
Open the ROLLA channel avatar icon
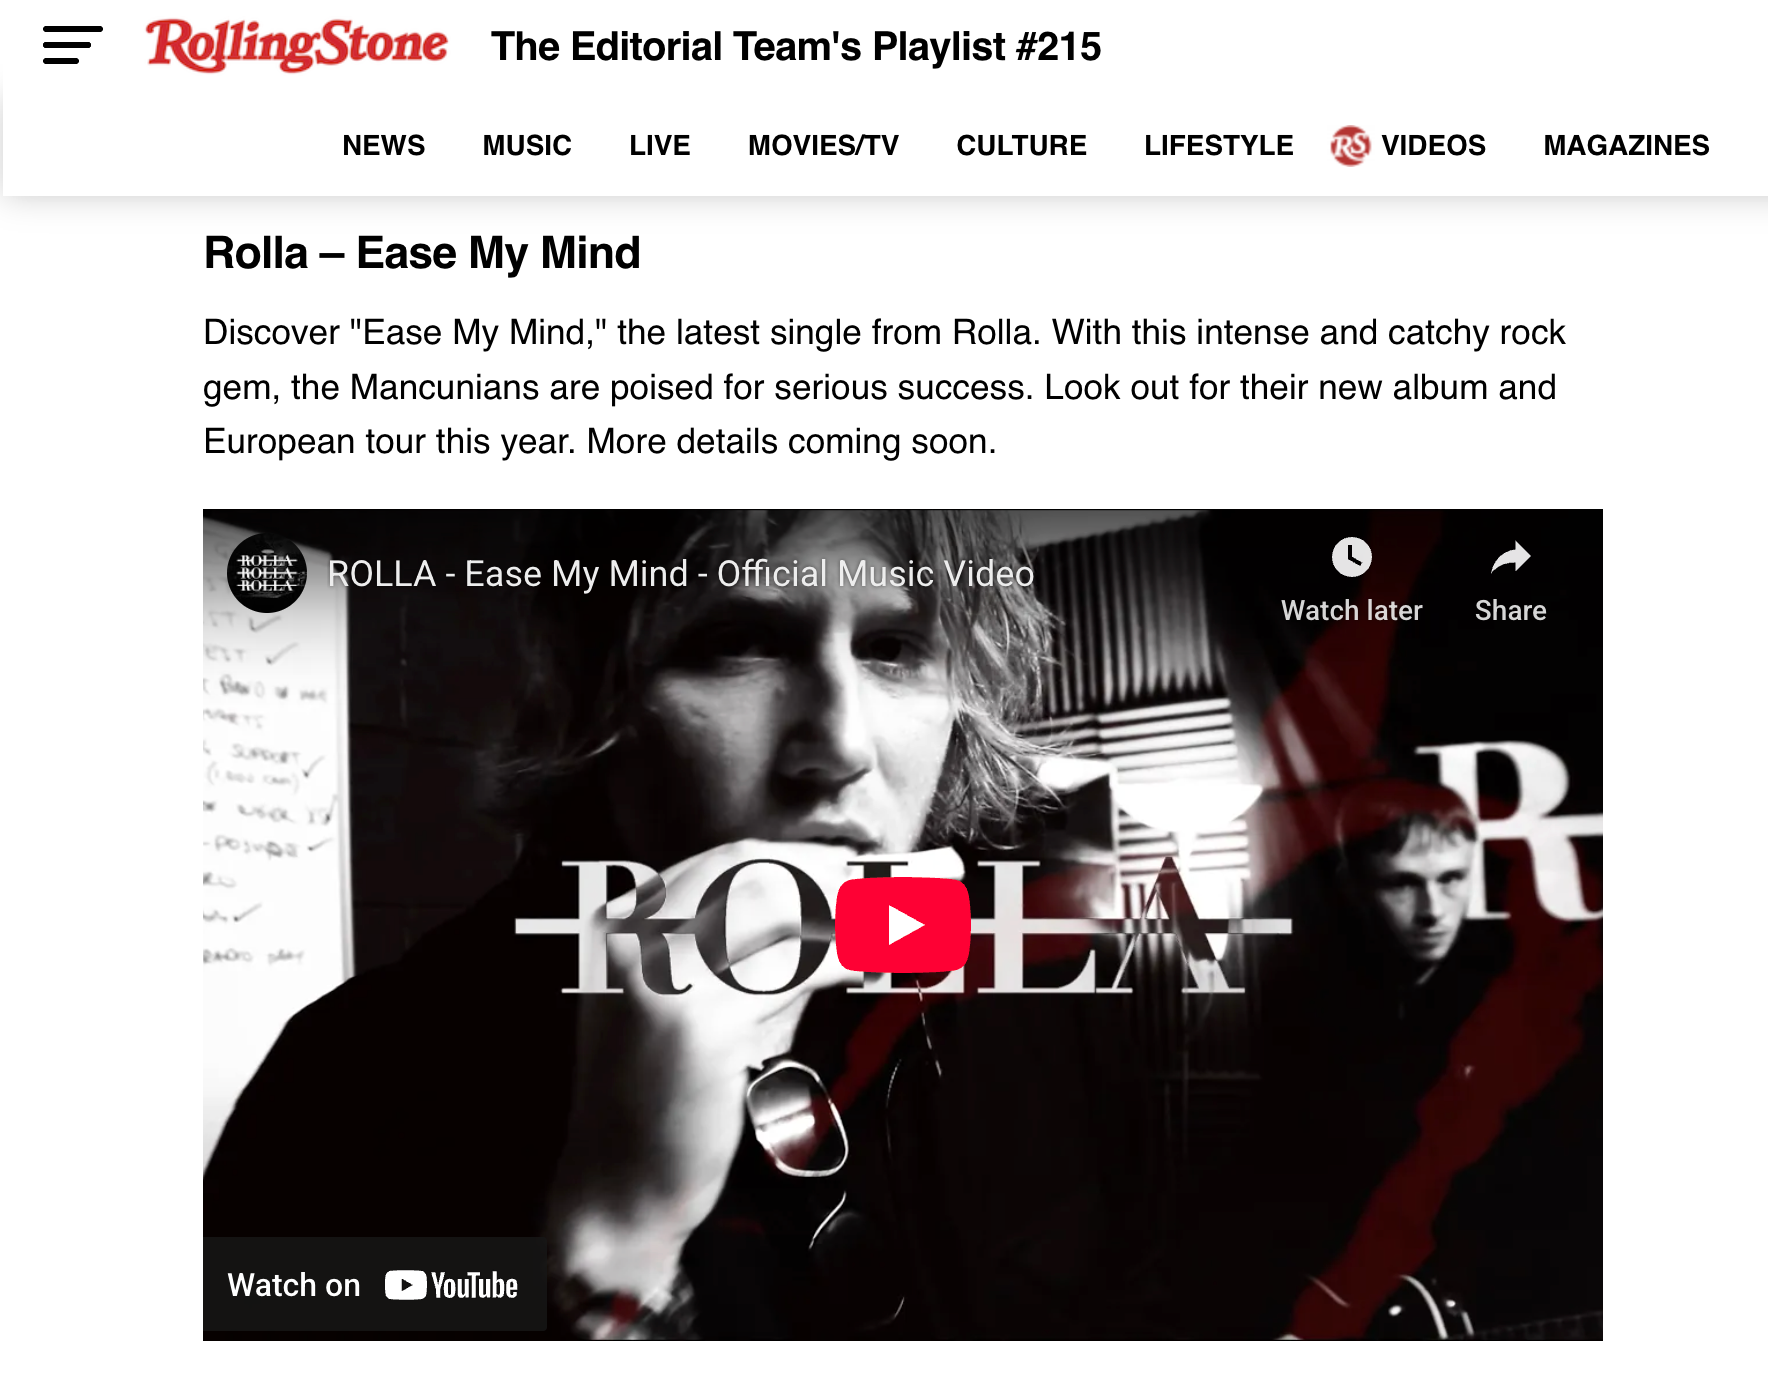[267, 573]
